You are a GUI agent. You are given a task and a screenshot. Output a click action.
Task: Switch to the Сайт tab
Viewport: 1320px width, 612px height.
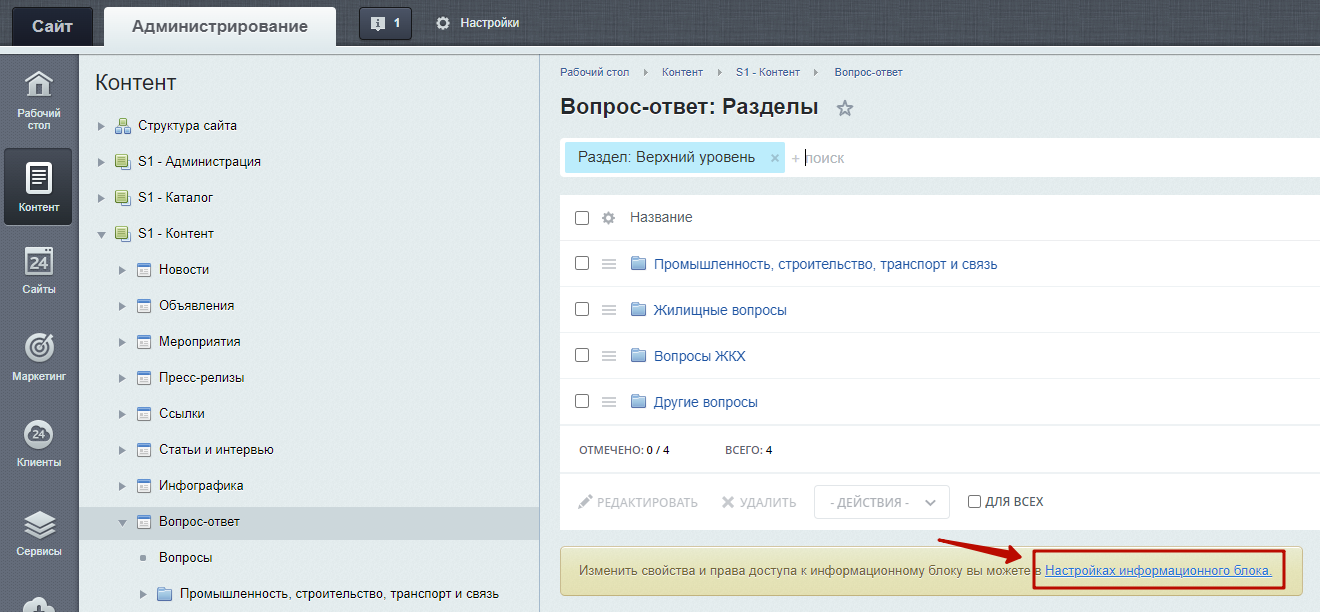[52, 26]
